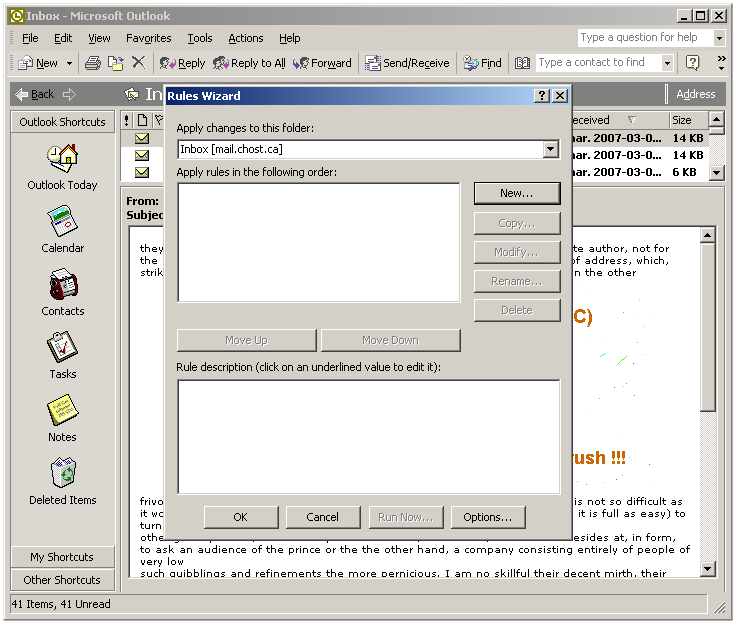Click the Print toolbar icon

pyautogui.click(x=93, y=63)
